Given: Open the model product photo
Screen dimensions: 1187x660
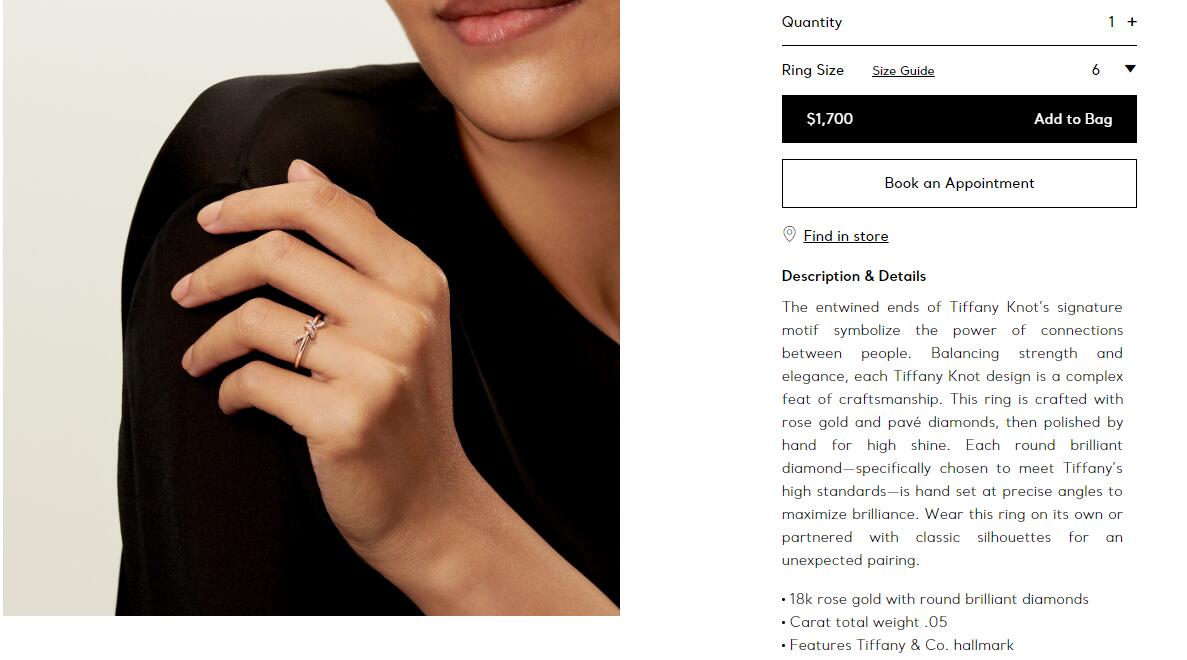Looking at the screenshot, I should [x=311, y=307].
